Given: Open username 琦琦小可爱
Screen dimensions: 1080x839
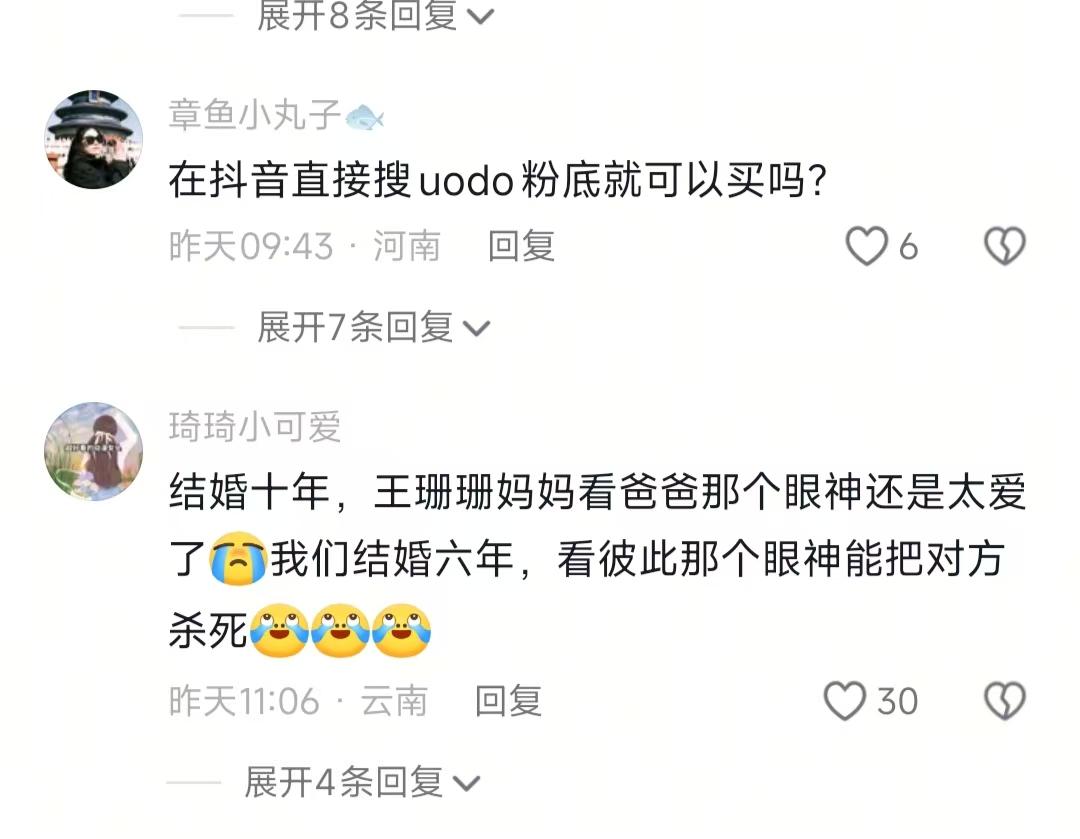Looking at the screenshot, I should (255, 426).
